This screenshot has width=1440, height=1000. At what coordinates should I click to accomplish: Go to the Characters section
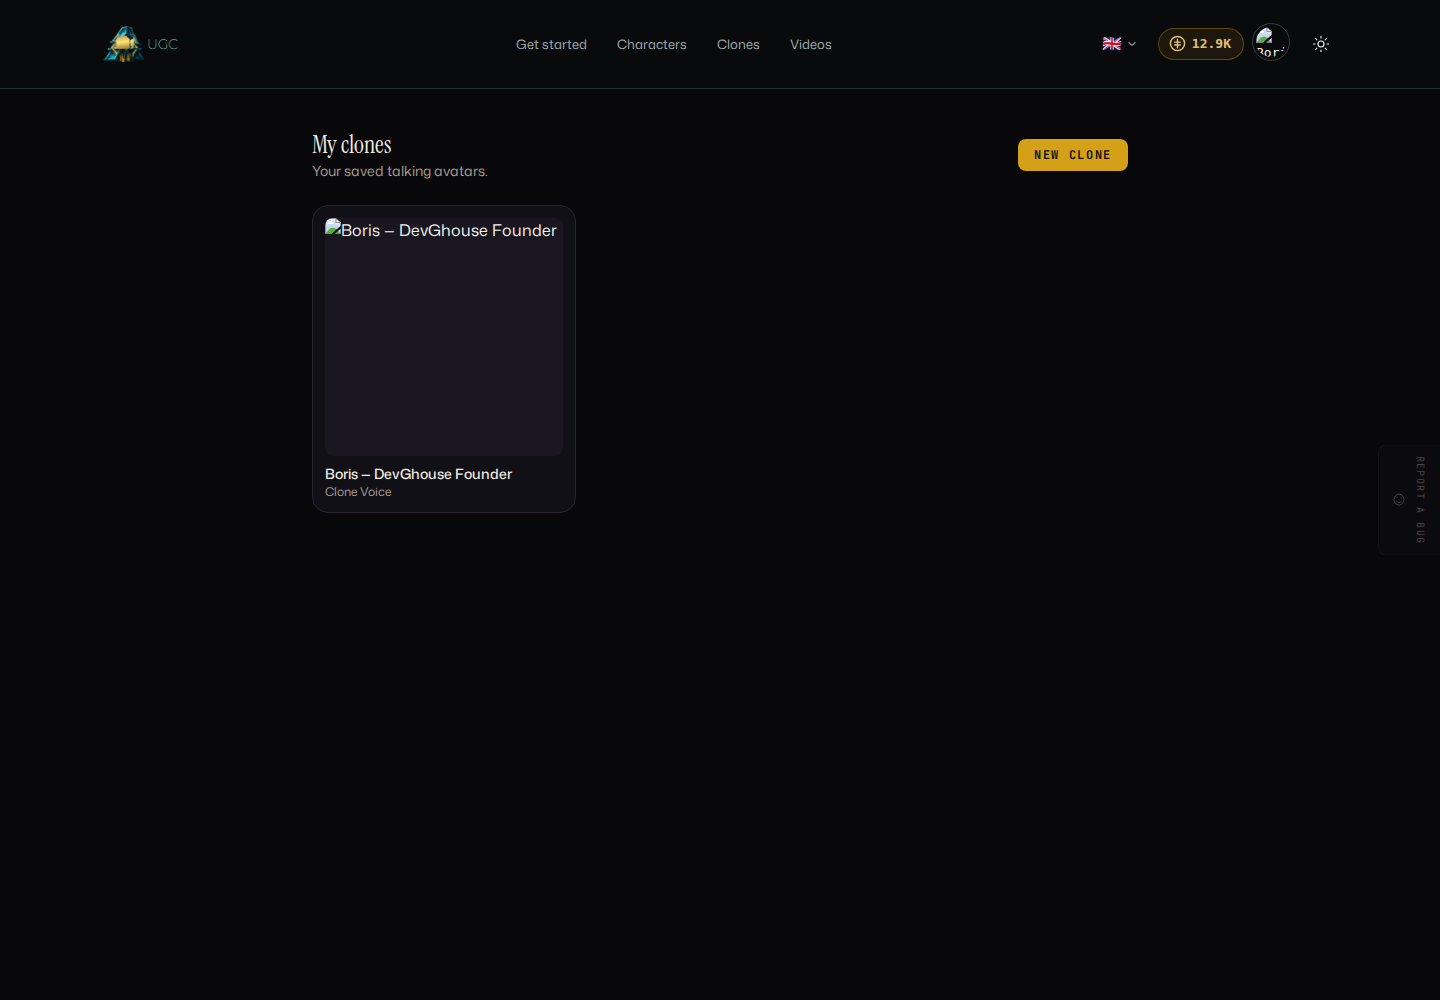(652, 44)
